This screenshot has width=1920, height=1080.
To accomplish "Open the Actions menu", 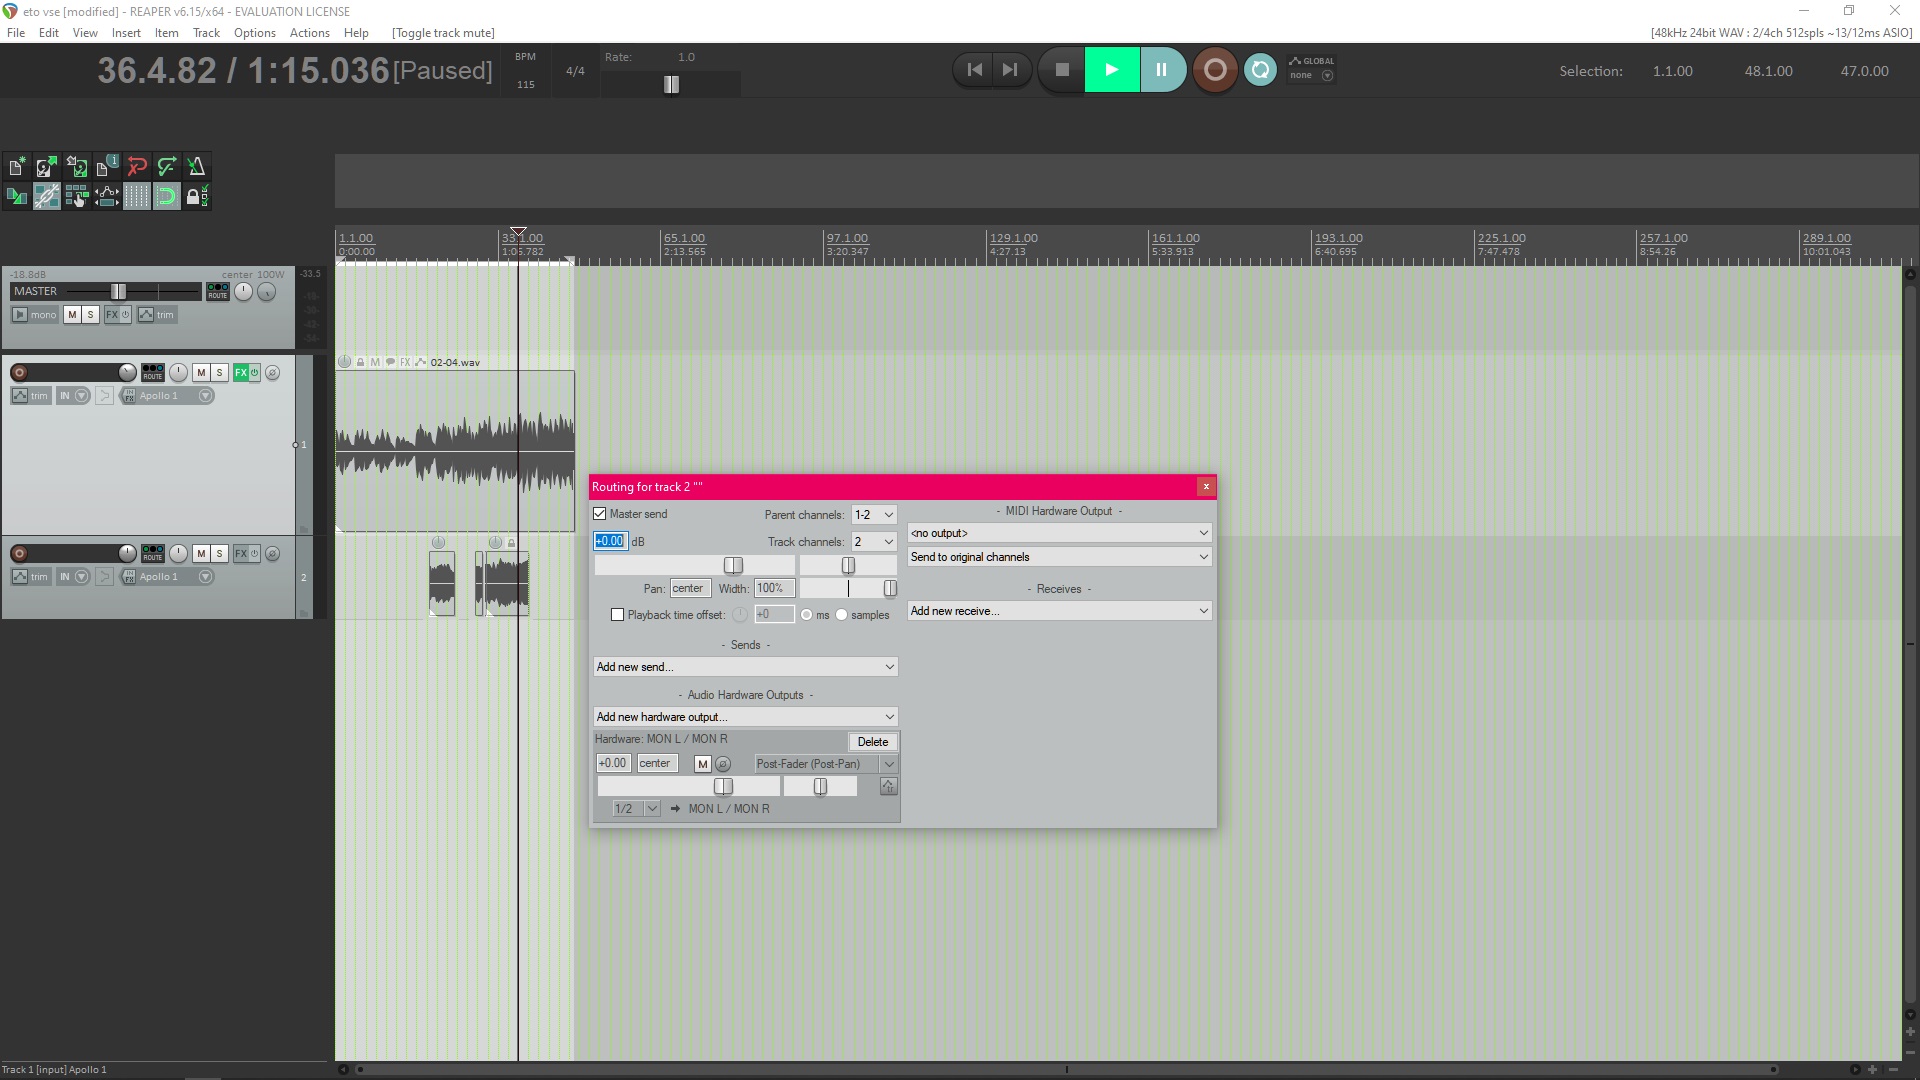I will [x=309, y=33].
